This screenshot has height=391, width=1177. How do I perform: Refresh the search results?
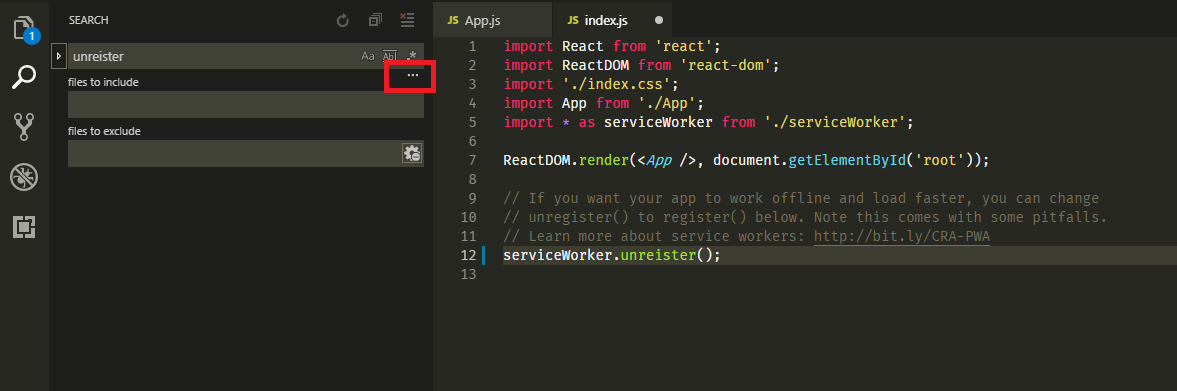click(x=343, y=20)
